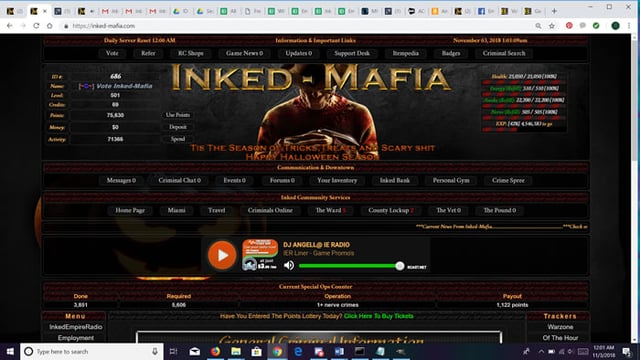The height and width of the screenshot is (360, 640).
Task: Open the green checkmark extension icon
Action: (x=596, y=26)
